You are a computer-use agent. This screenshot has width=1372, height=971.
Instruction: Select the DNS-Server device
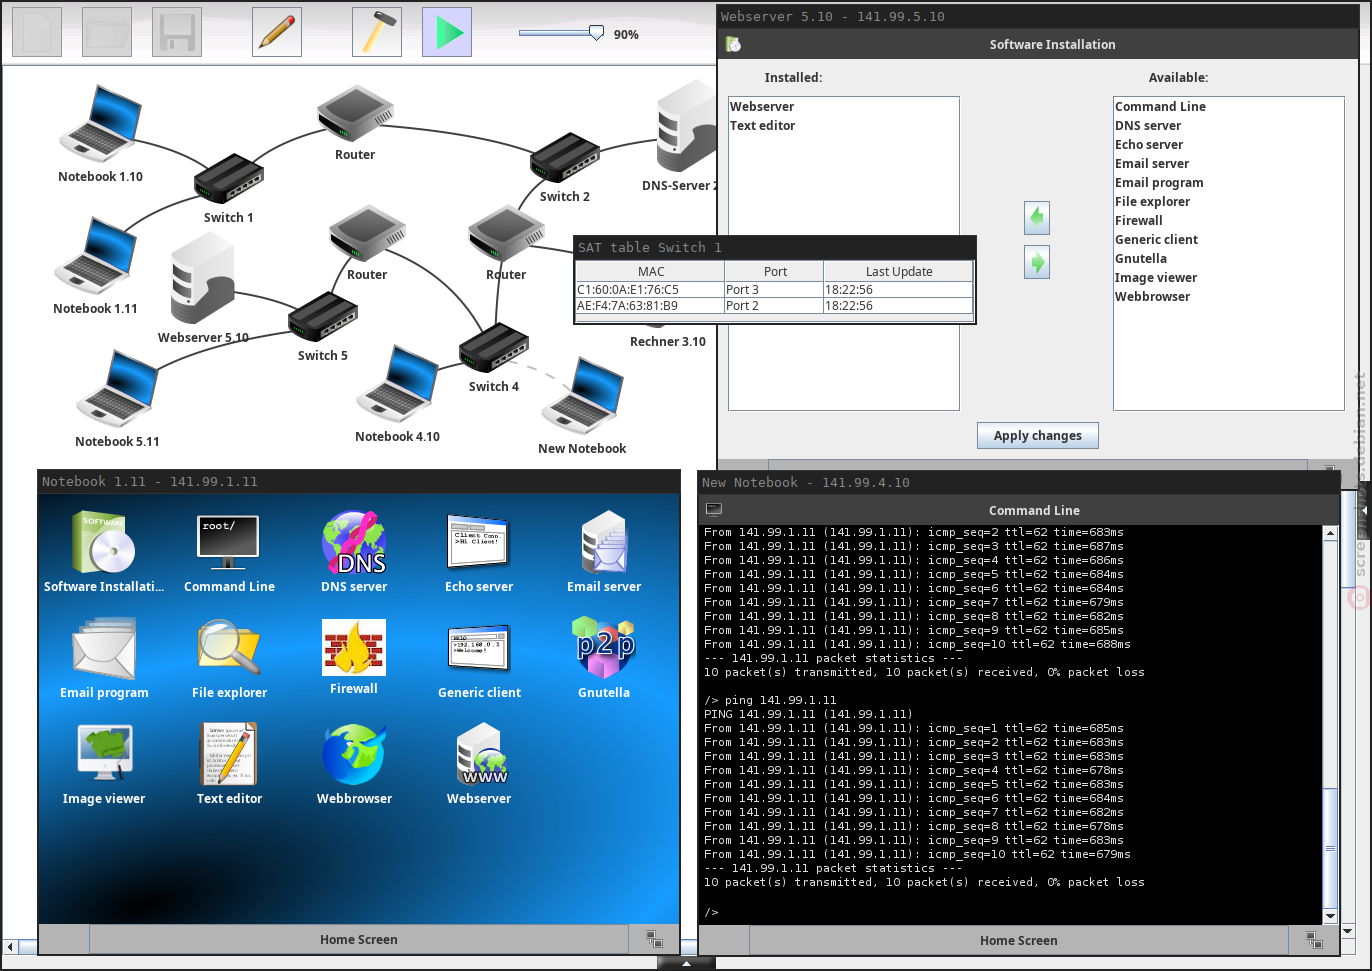click(687, 127)
